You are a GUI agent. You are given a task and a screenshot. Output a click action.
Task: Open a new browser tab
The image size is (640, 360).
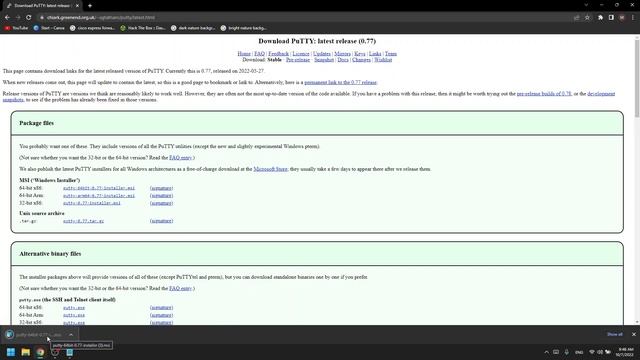point(90,6)
